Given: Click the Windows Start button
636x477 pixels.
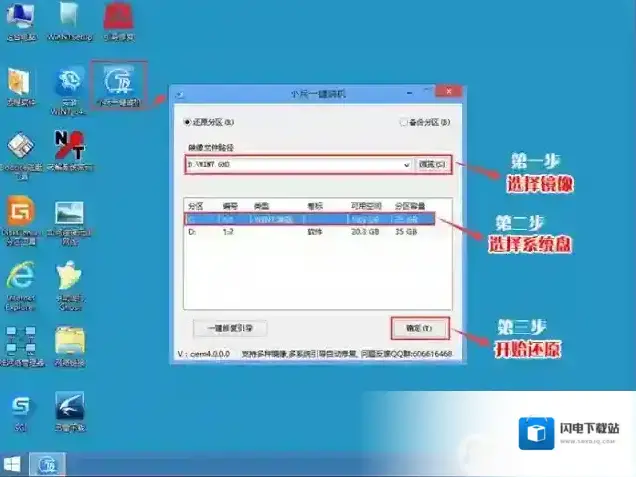Looking at the screenshot, I should 13,465.
